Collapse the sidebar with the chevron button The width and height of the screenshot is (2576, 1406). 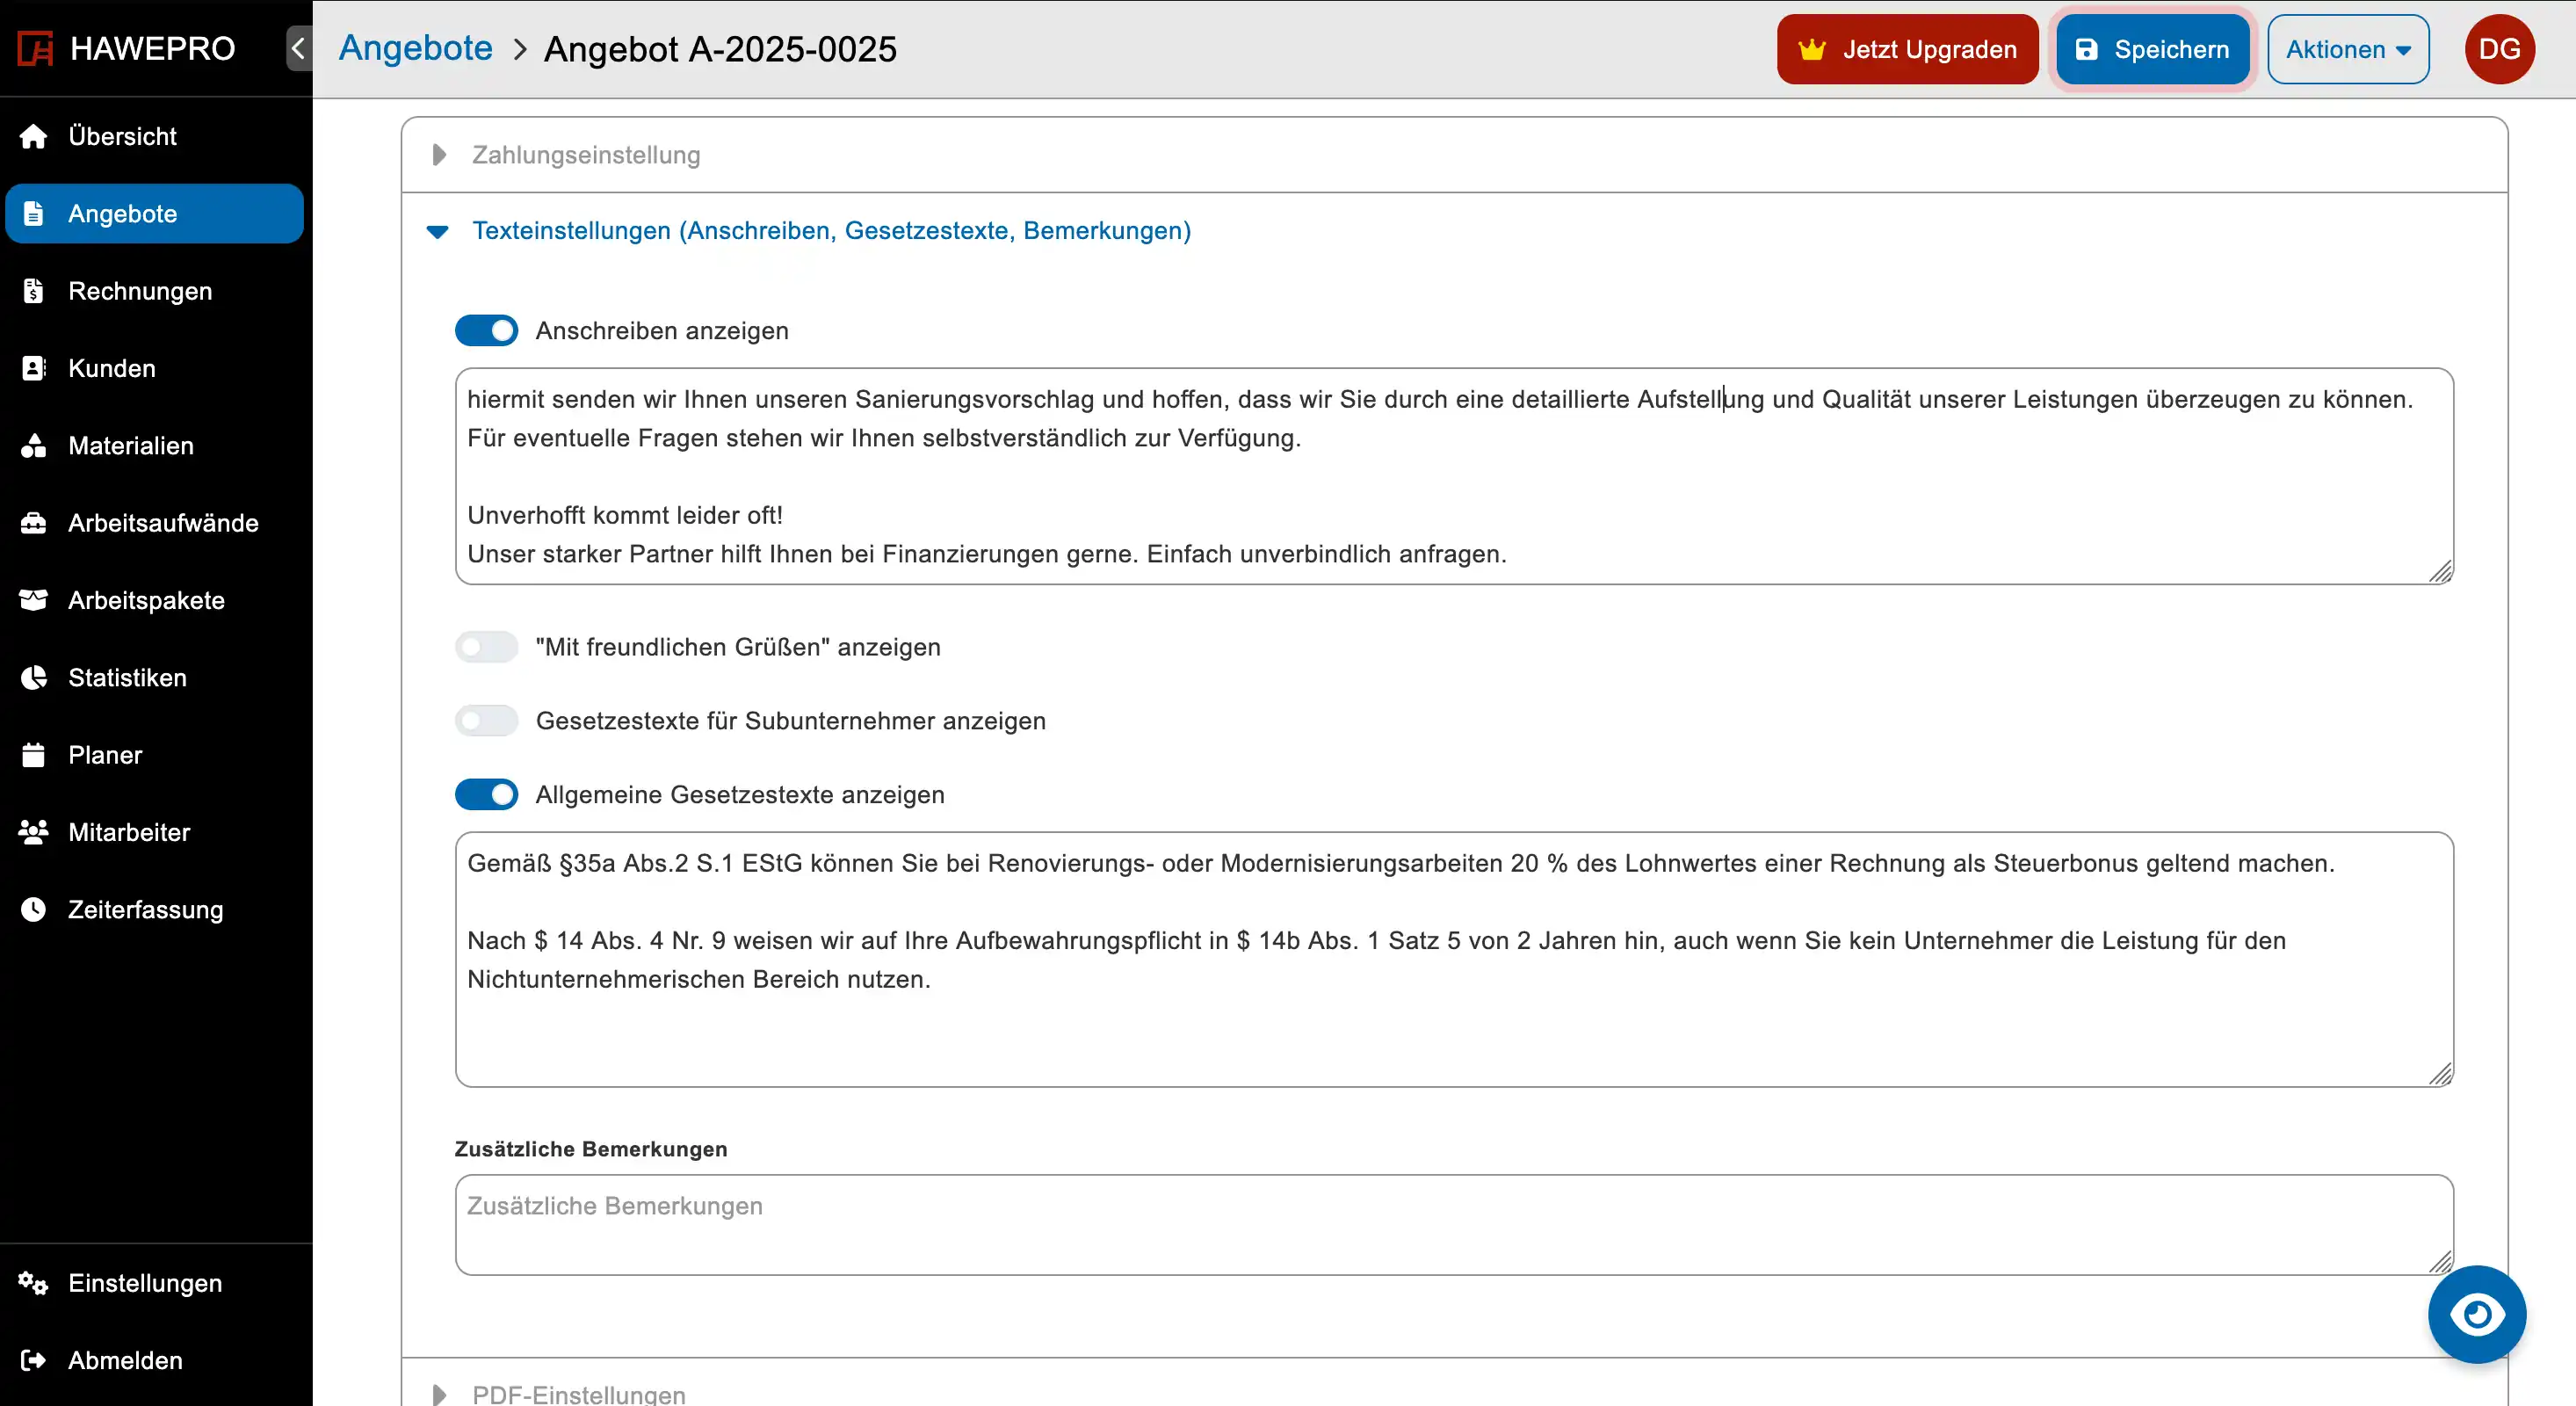coord(298,49)
